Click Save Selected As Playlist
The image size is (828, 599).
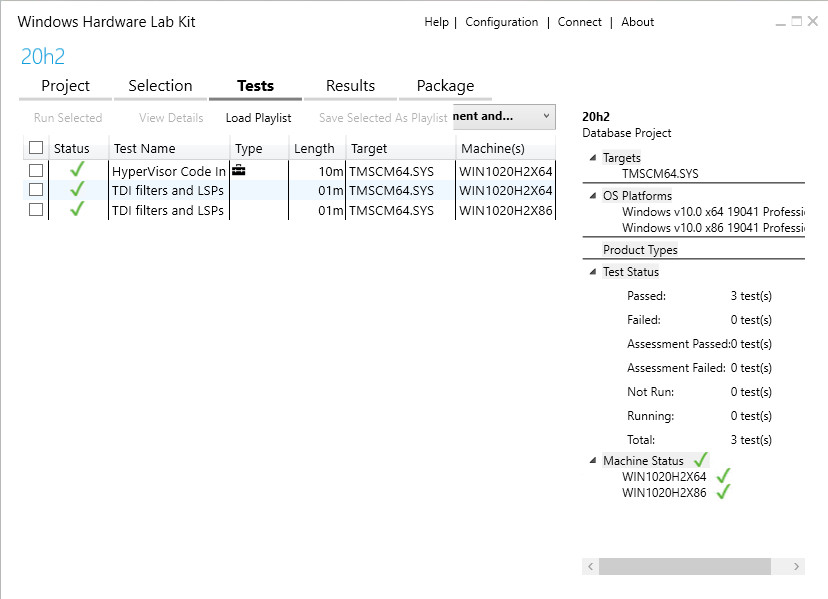383,118
